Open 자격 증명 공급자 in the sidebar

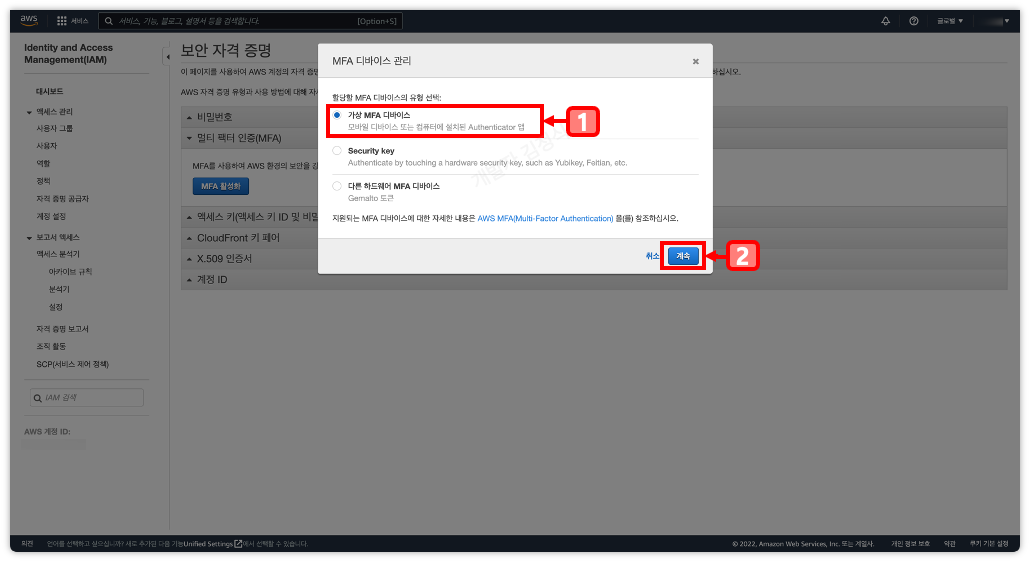click(62, 199)
